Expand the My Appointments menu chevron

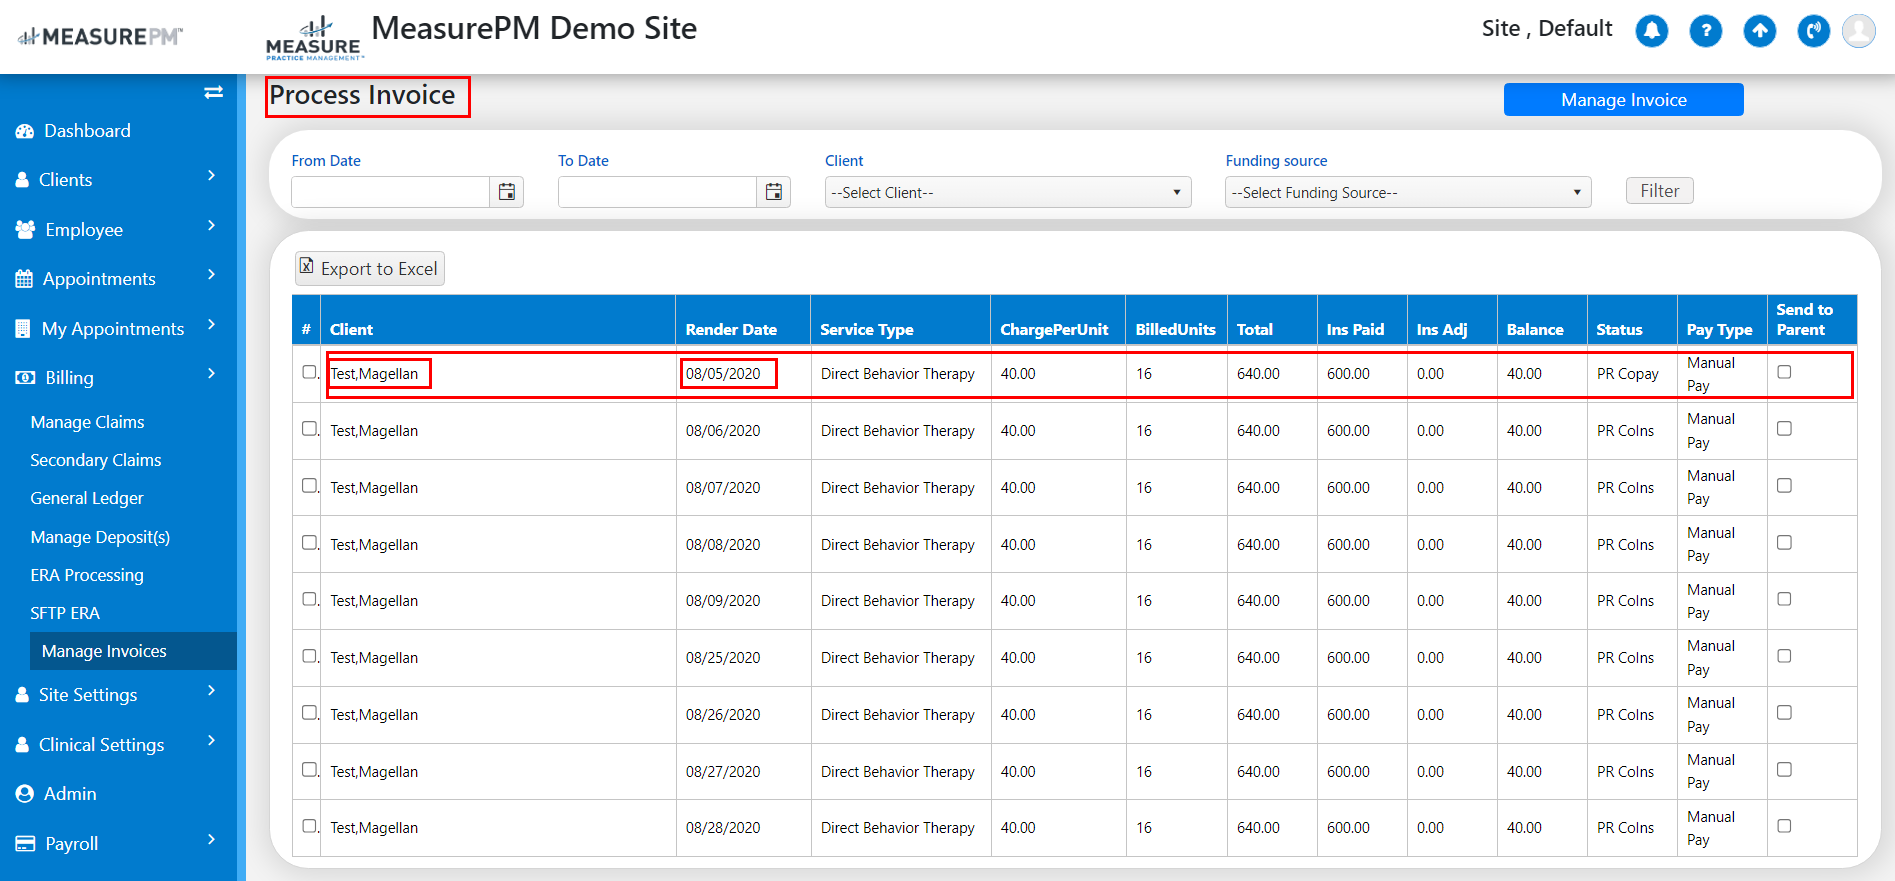click(211, 325)
